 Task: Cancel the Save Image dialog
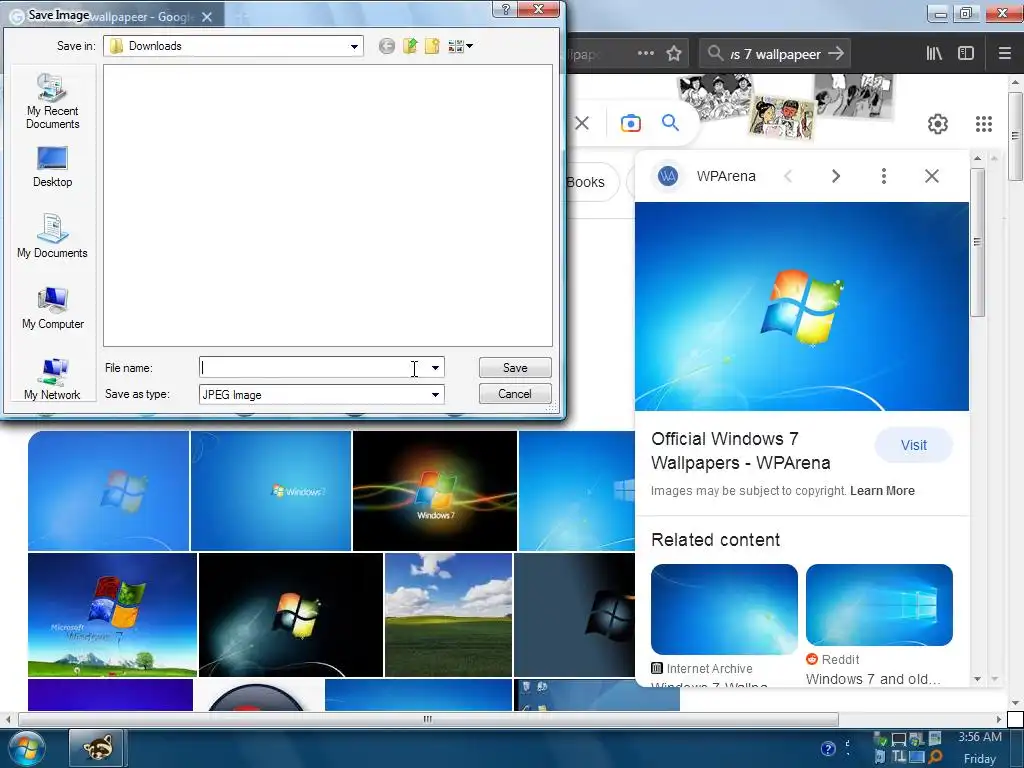[x=515, y=394]
